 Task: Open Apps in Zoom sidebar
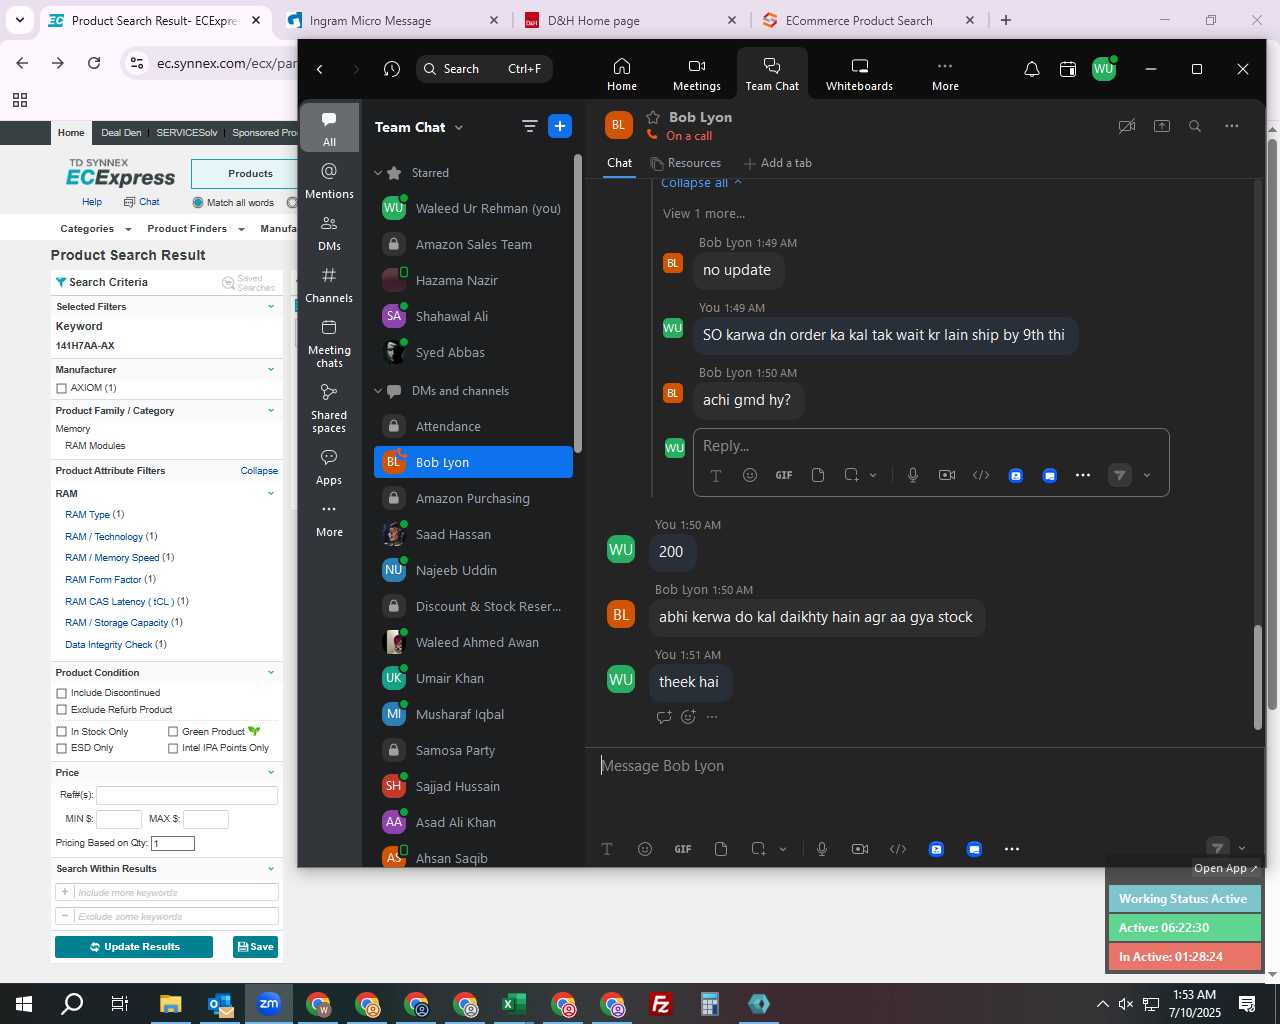pos(329,467)
